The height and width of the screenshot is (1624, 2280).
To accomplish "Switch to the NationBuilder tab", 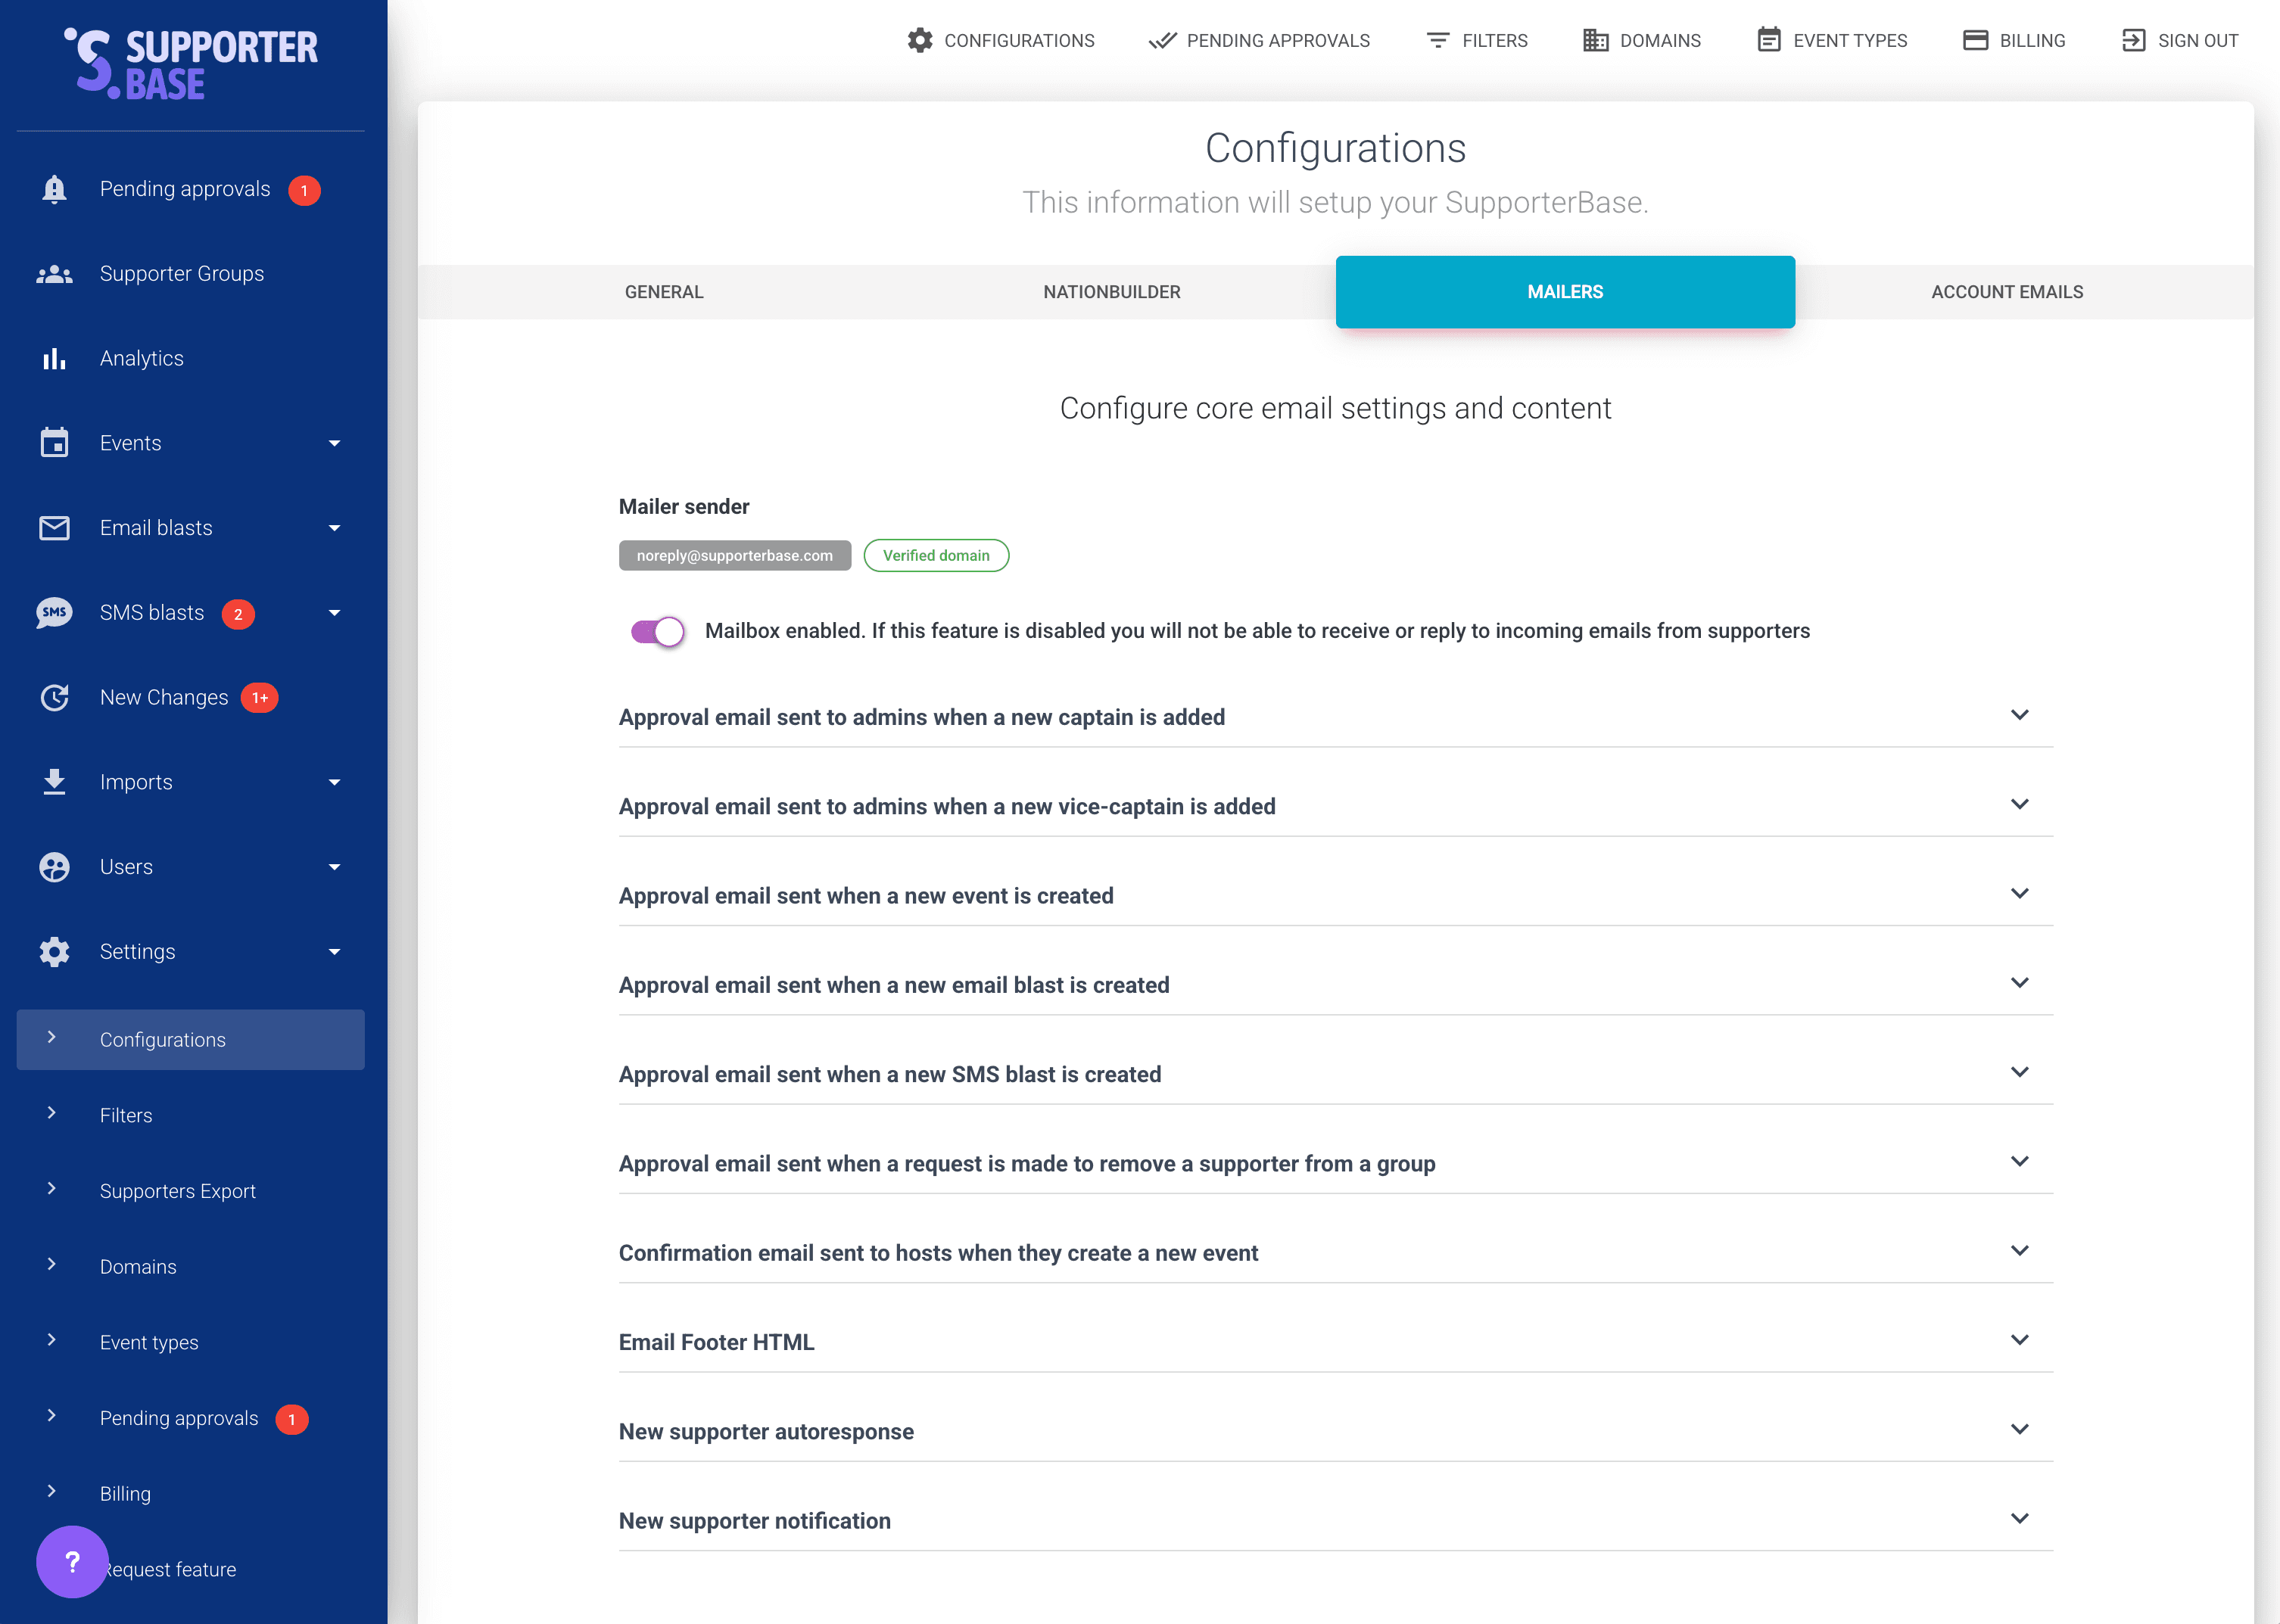I will (x=1111, y=292).
